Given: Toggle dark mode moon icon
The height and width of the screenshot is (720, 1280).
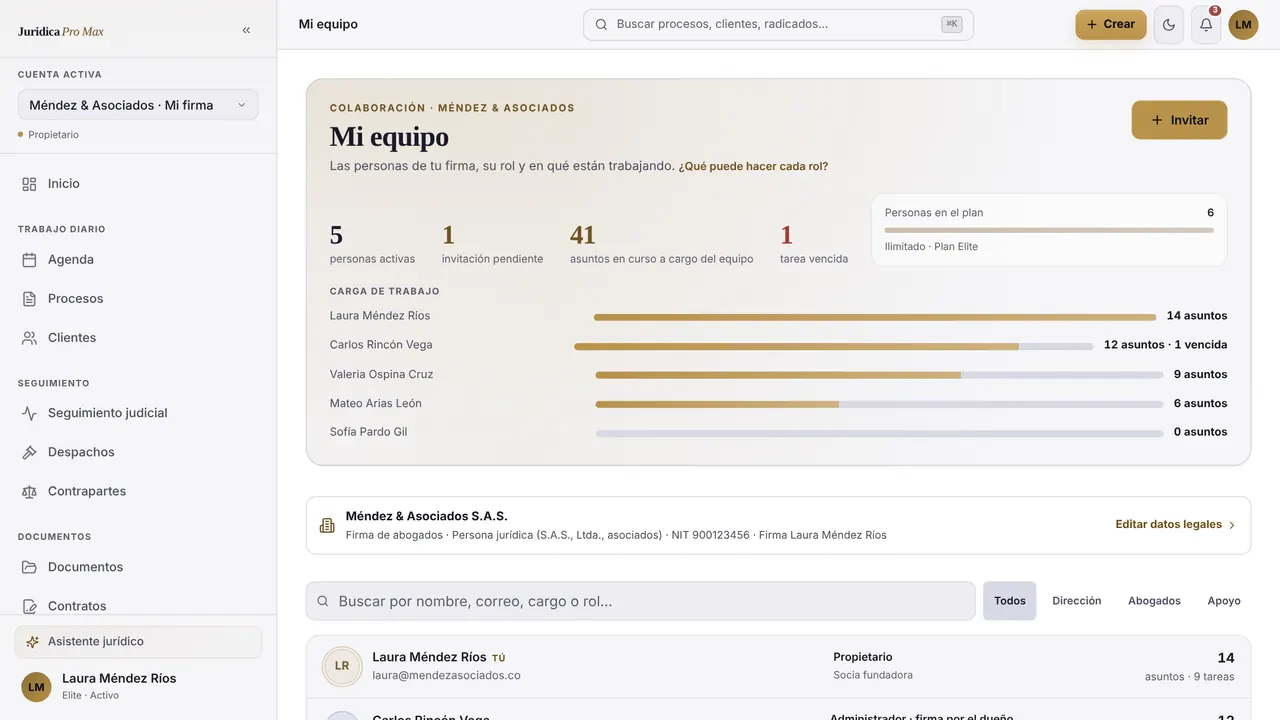Looking at the screenshot, I should coord(1169,25).
